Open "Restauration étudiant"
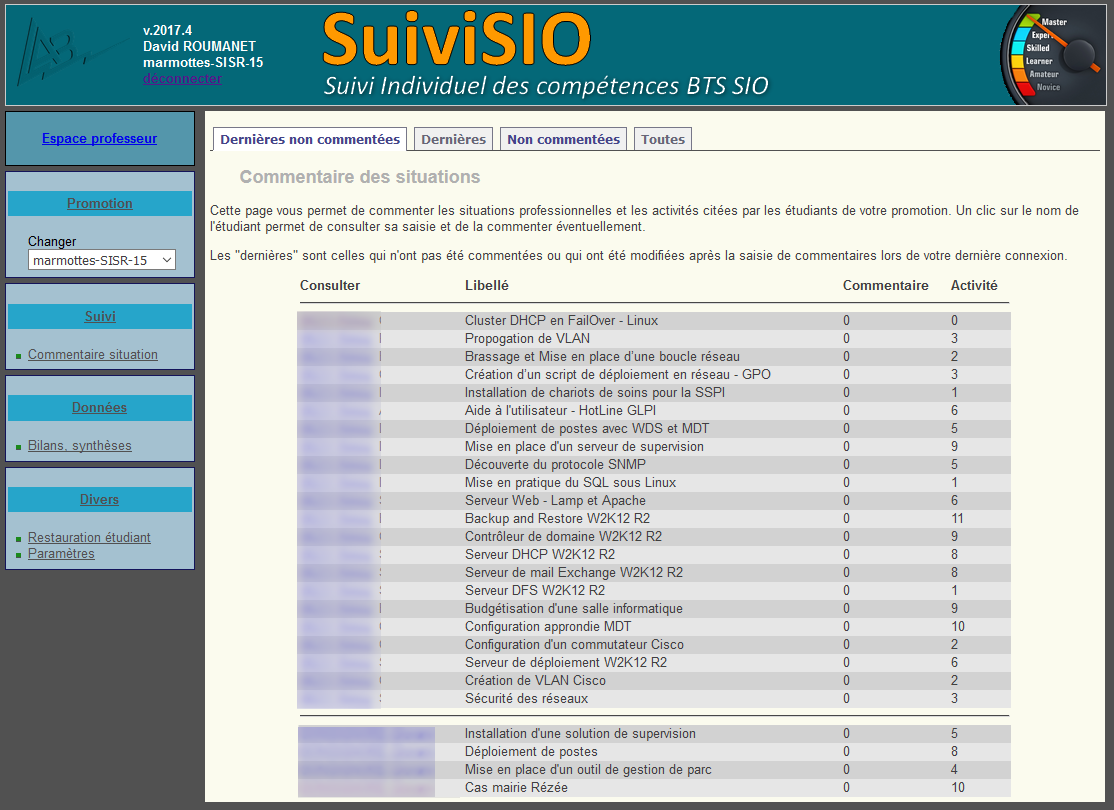 [89, 536]
